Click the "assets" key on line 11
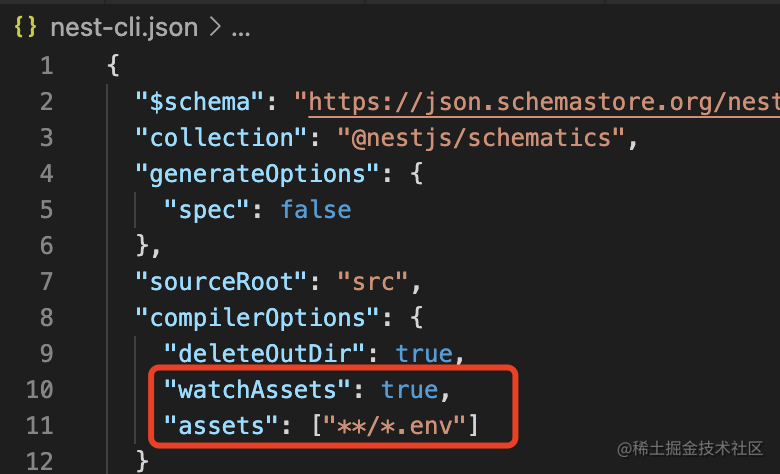 click(212, 424)
